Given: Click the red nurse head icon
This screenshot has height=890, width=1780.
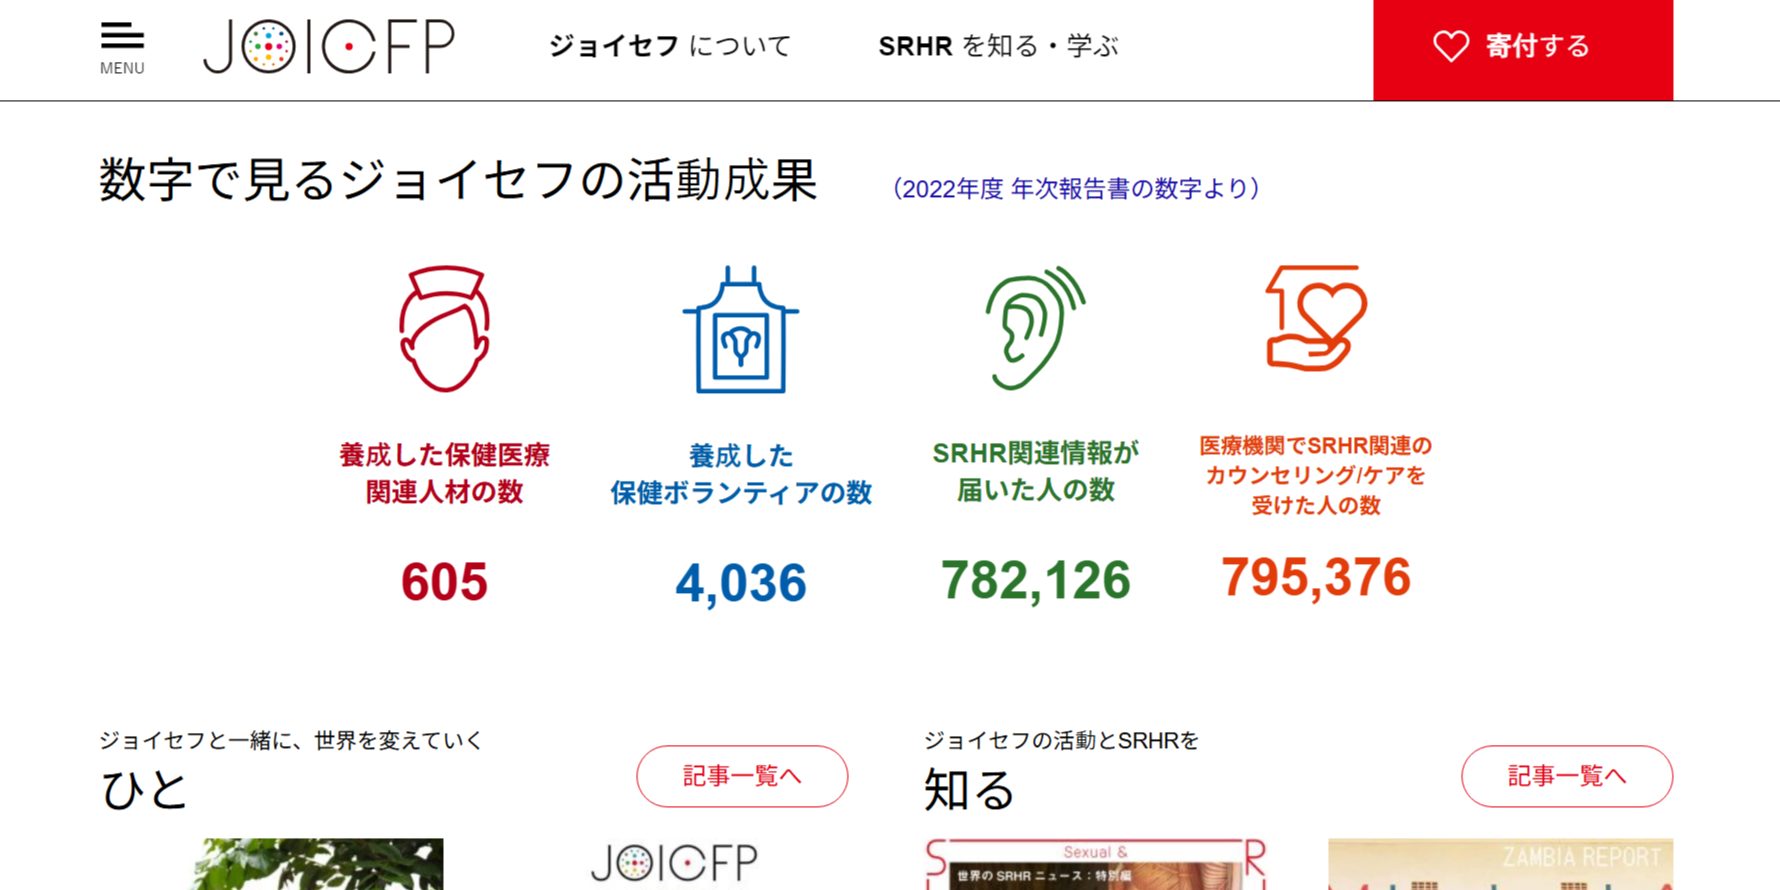Looking at the screenshot, I should pos(444,329).
